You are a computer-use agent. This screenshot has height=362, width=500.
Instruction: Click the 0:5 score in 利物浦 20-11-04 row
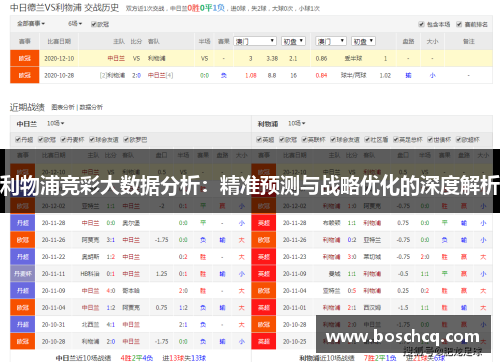352,291
